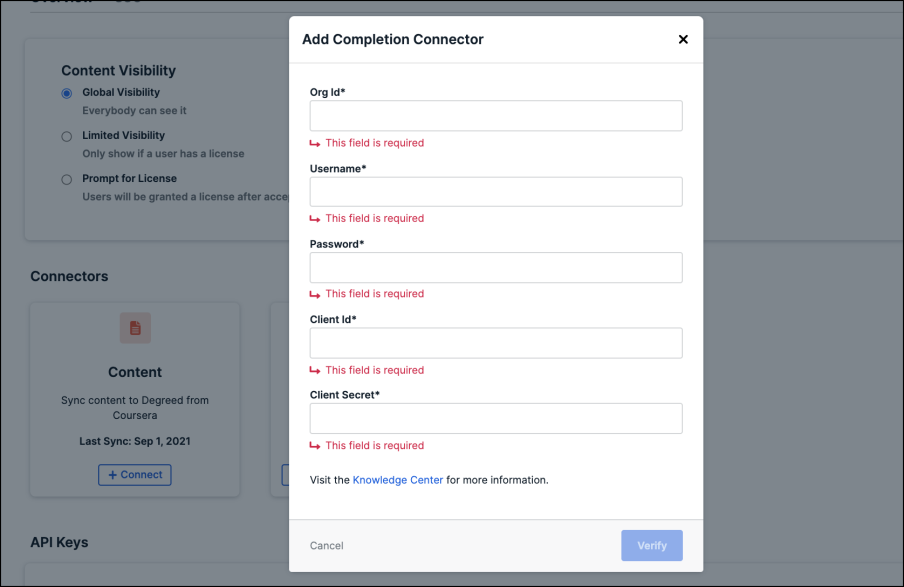Click error arrow icon under Client Secret
Viewport: 904px width, 587px height.
pyautogui.click(x=315, y=446)
